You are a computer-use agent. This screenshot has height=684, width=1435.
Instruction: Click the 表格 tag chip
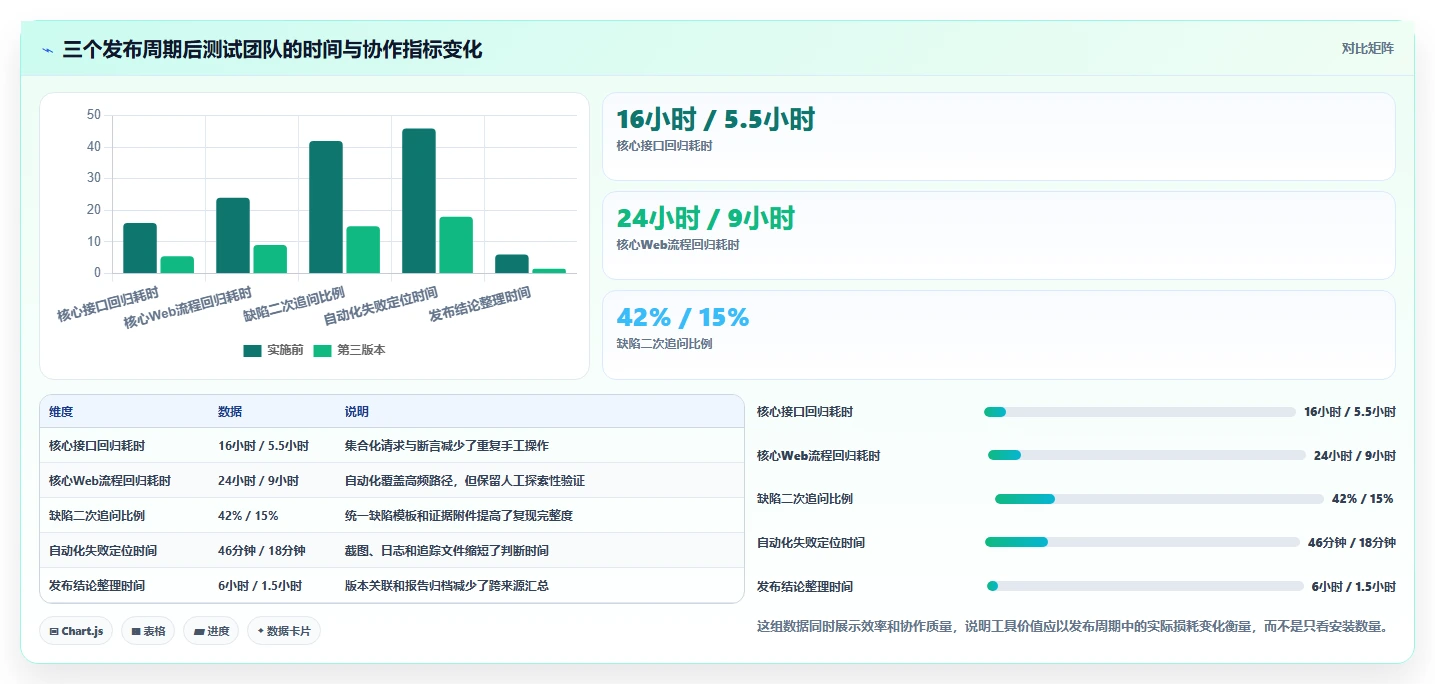[x=148, y=631]
